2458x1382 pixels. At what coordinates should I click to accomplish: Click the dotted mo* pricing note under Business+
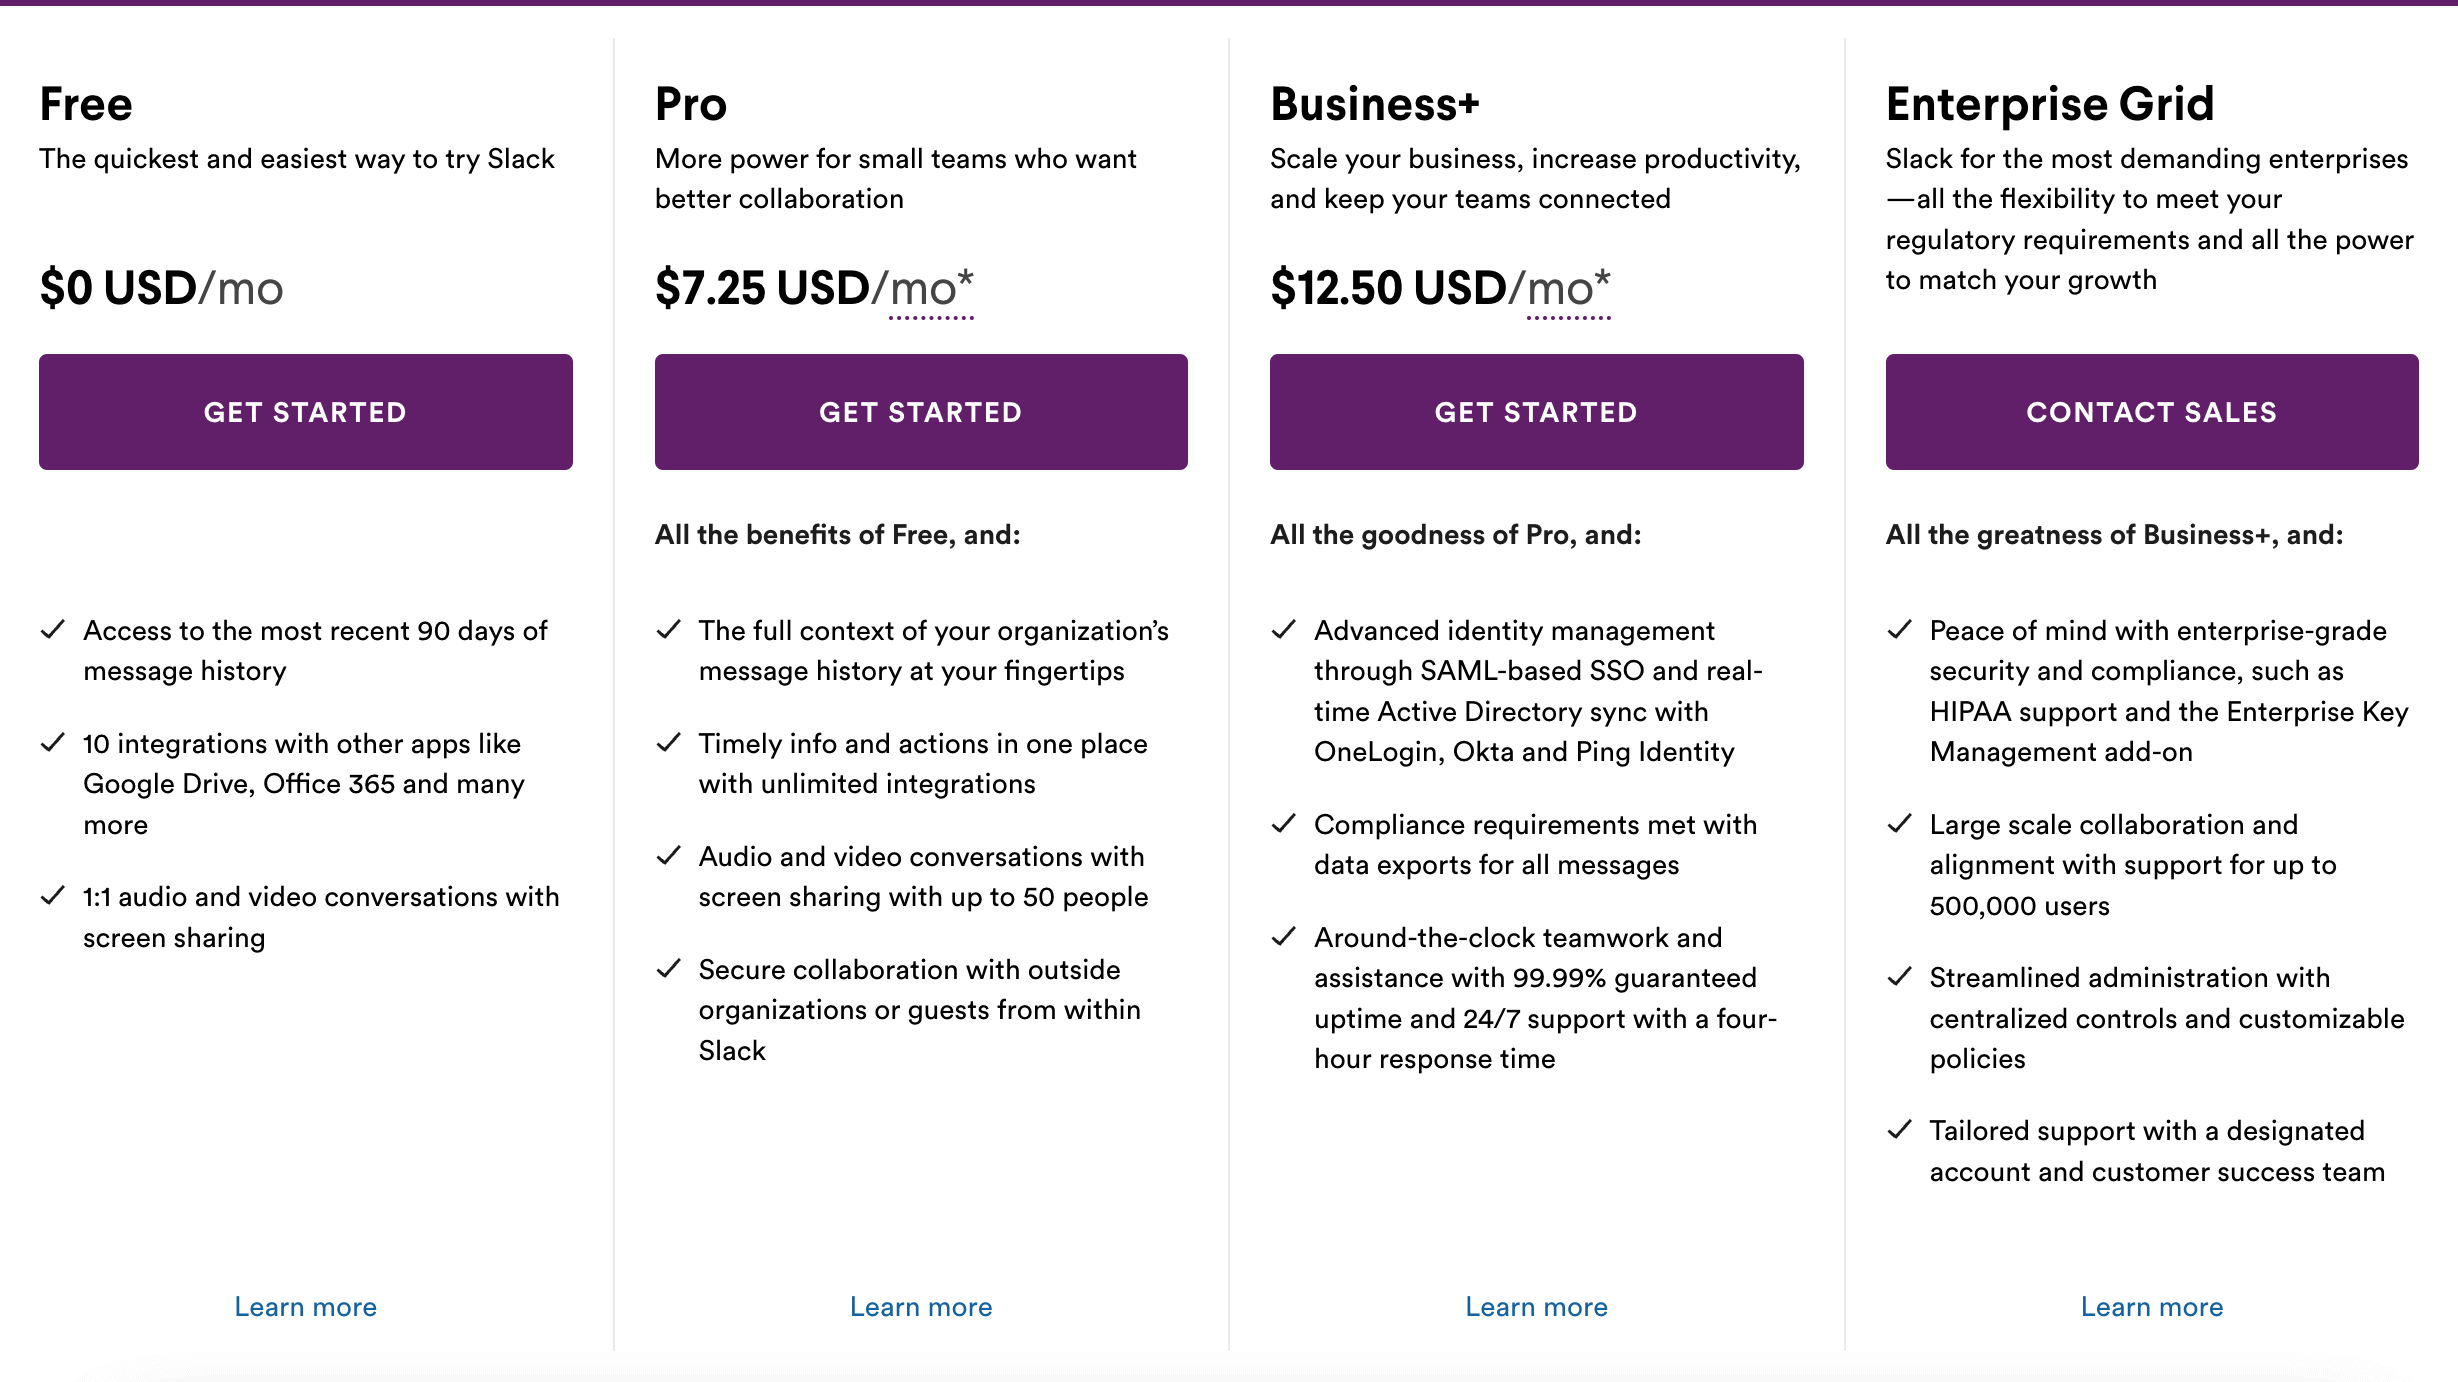click(1567, 290)
